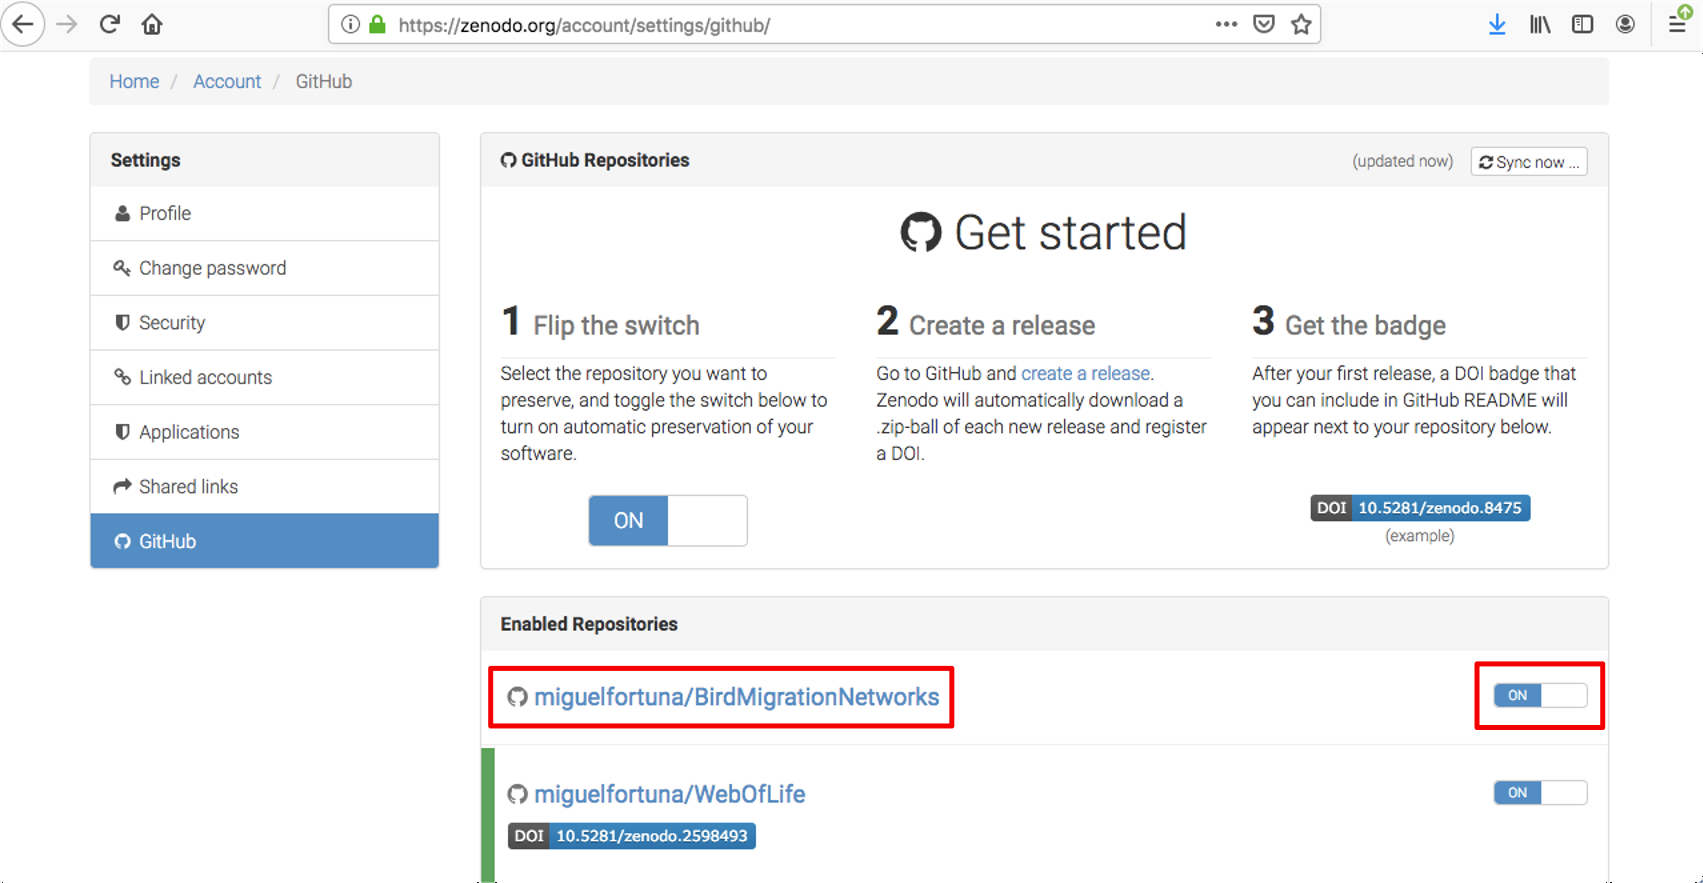Click the green padlock security icon
Image resolution: width=1703 pixels, height=883 pixels.
(x=377, y=25)
